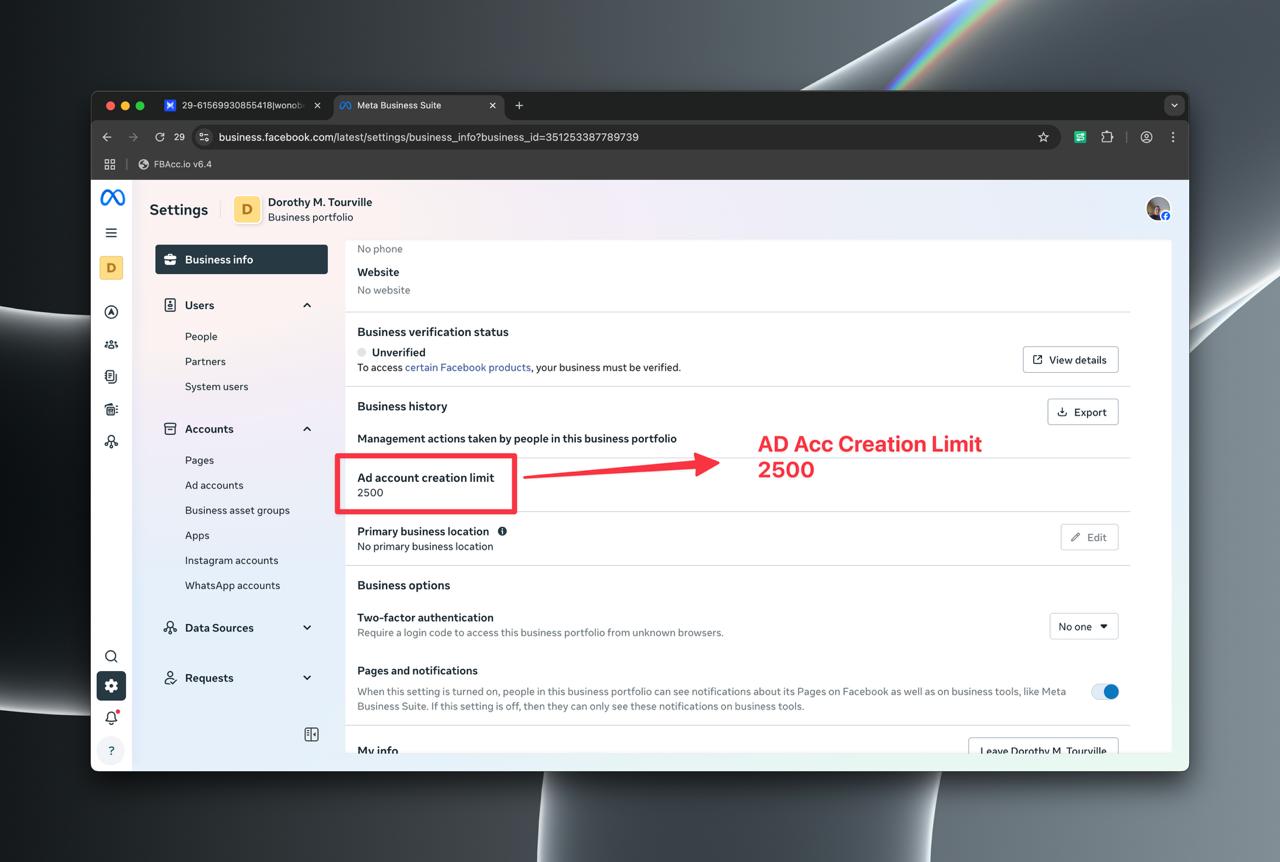Collapse the settings panel icon
Viewport: 1280px width, 862px height.
(311, 735)
